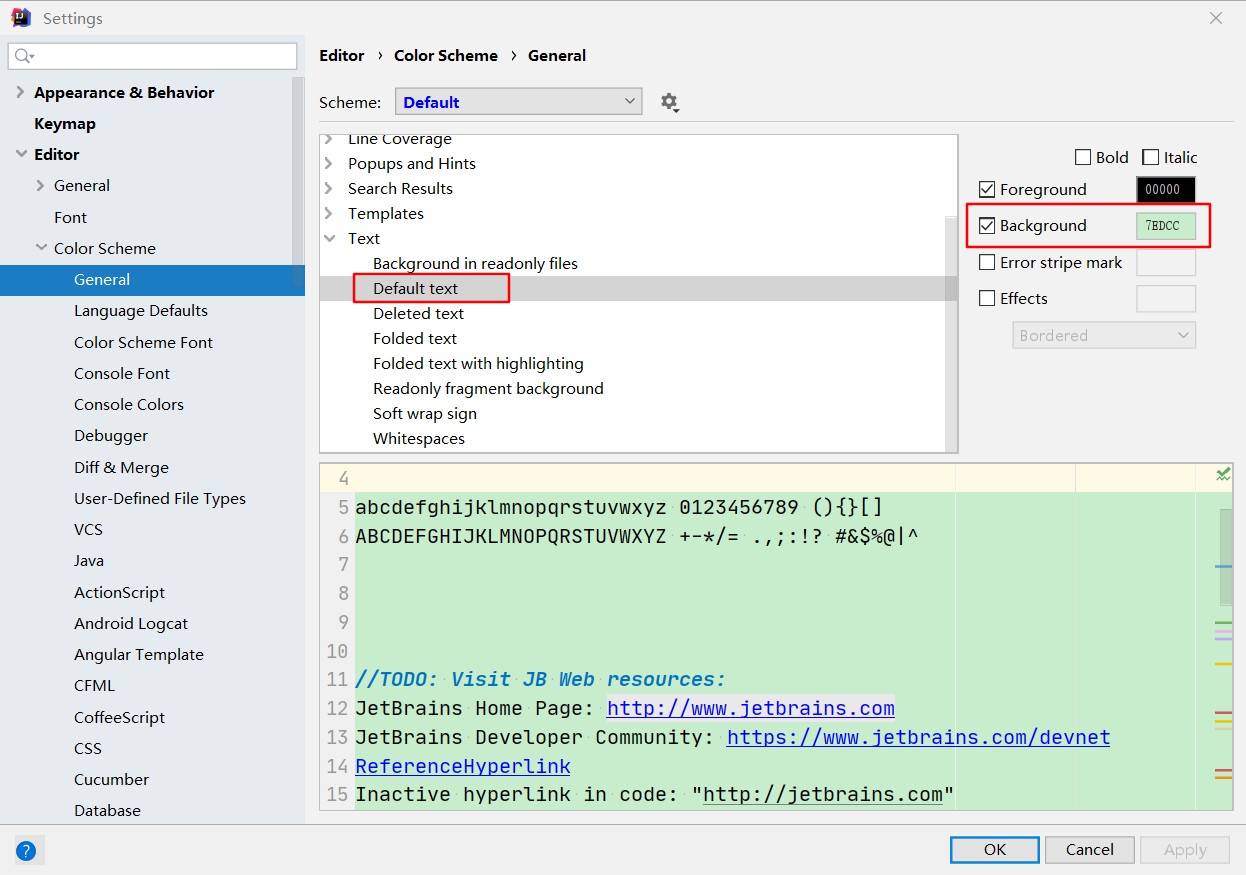Viewport: 1246px width, 875px height.
Task: Click the blue help question mark icon
Action: click(26, 851)
